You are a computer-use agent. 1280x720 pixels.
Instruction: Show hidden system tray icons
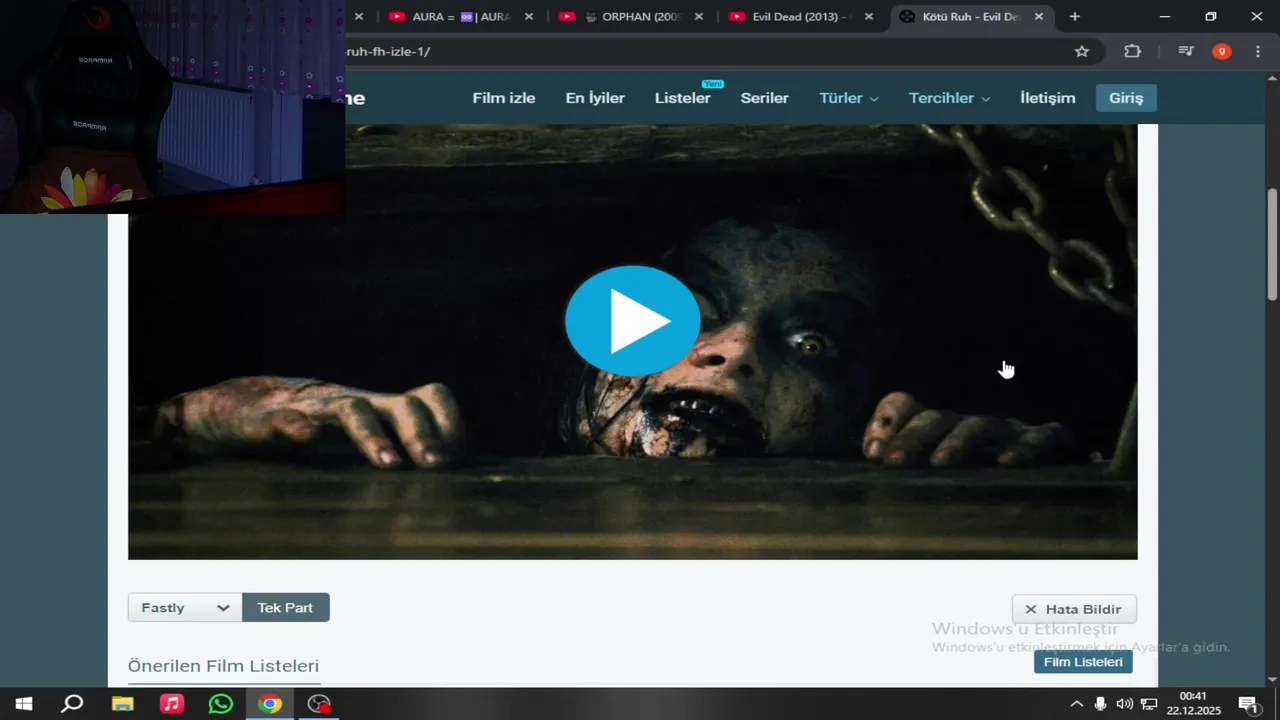coord(1077,704)
